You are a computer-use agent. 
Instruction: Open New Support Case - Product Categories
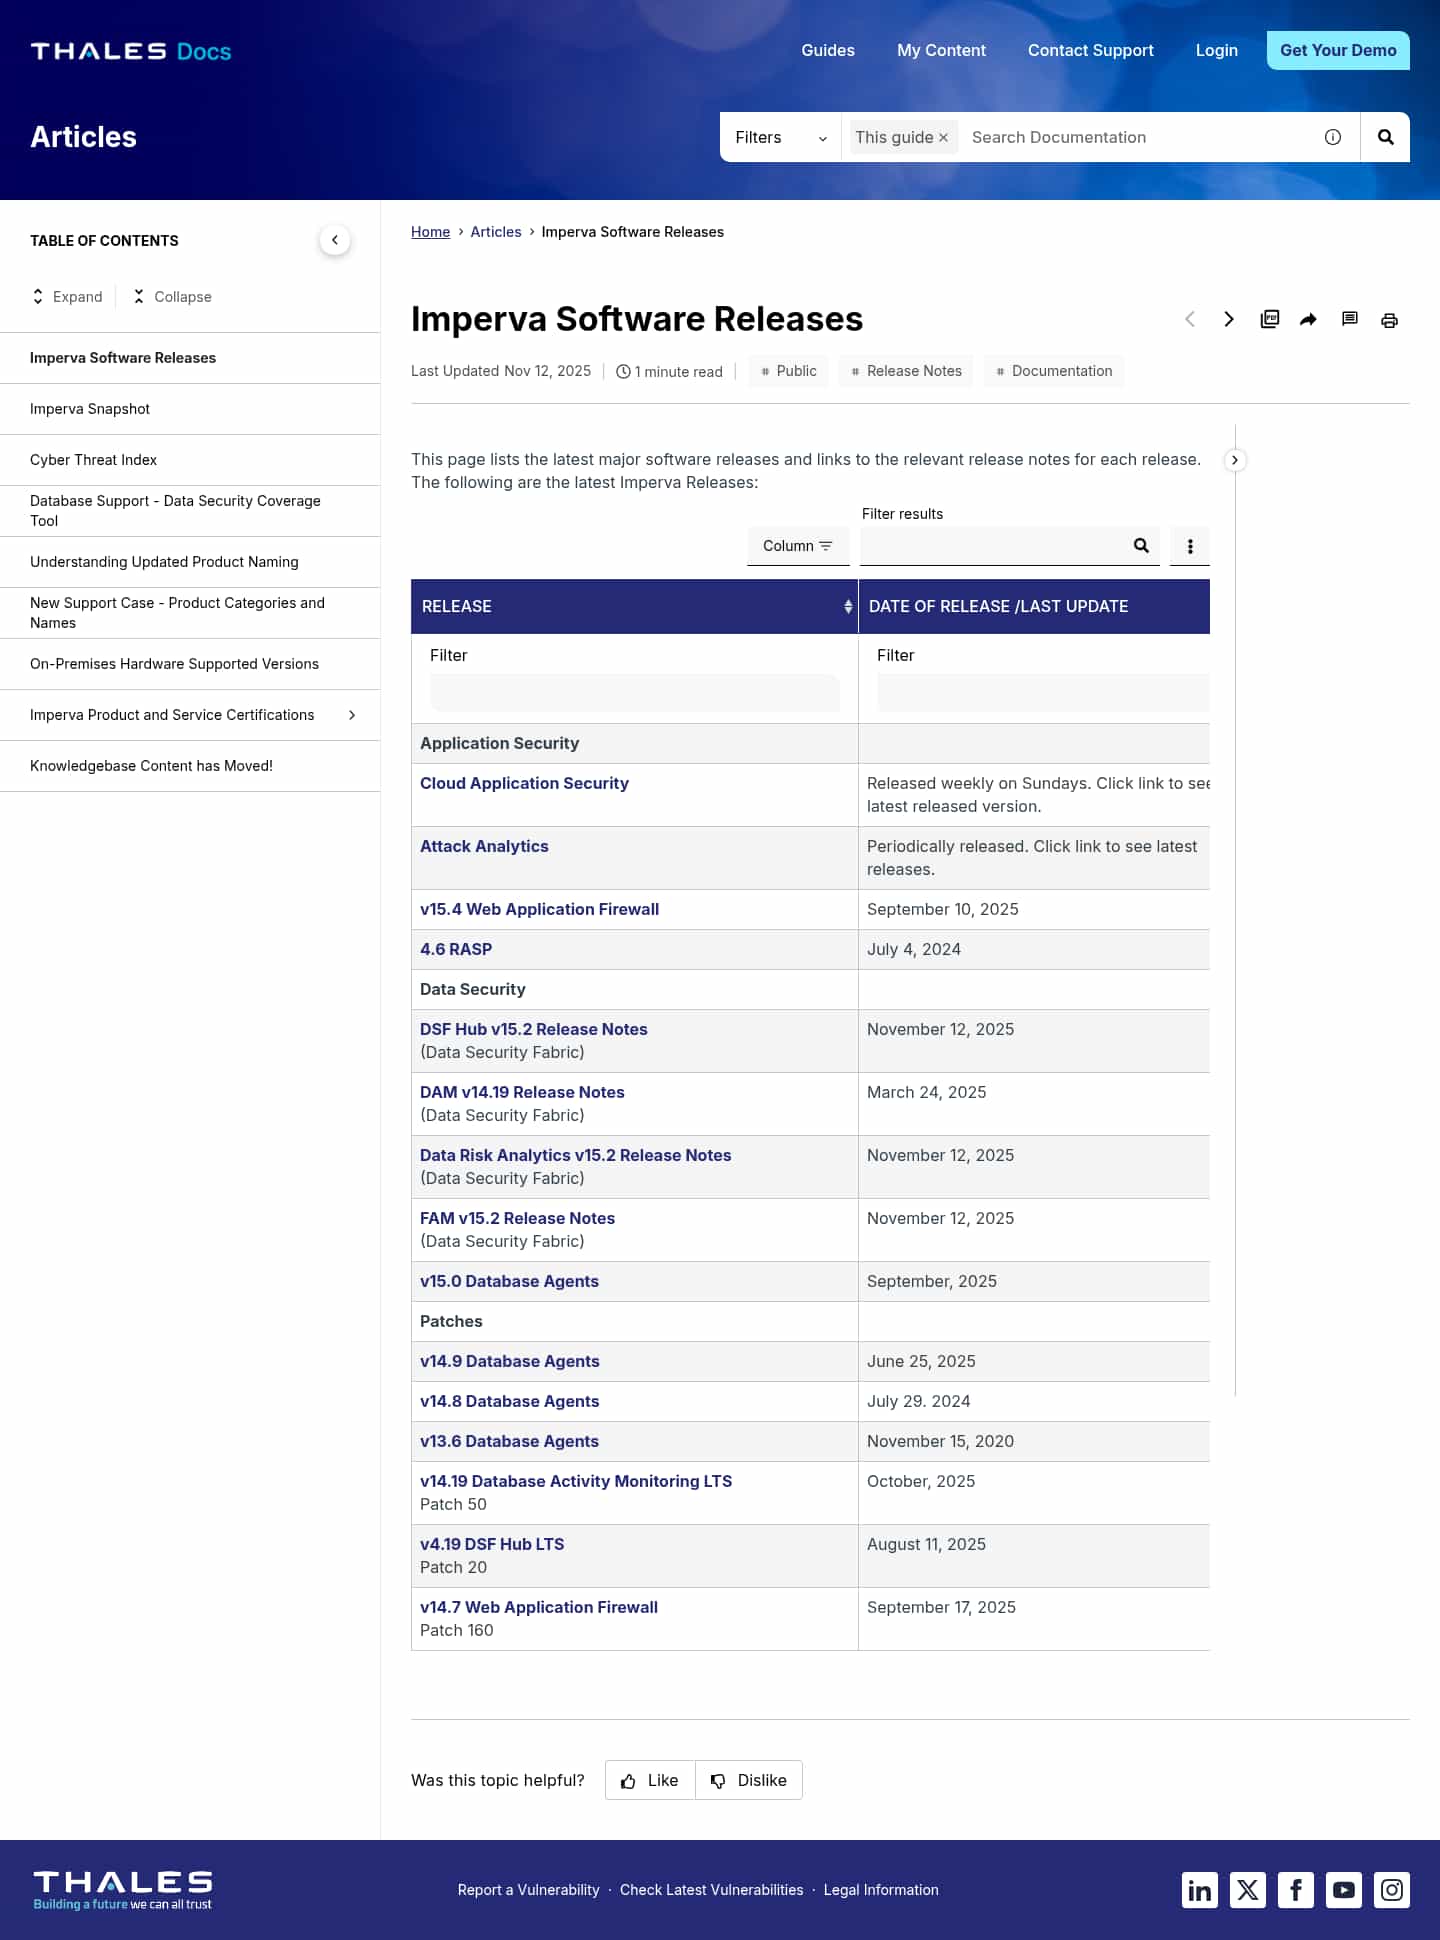pyautogui.click(x=190, y=613)
